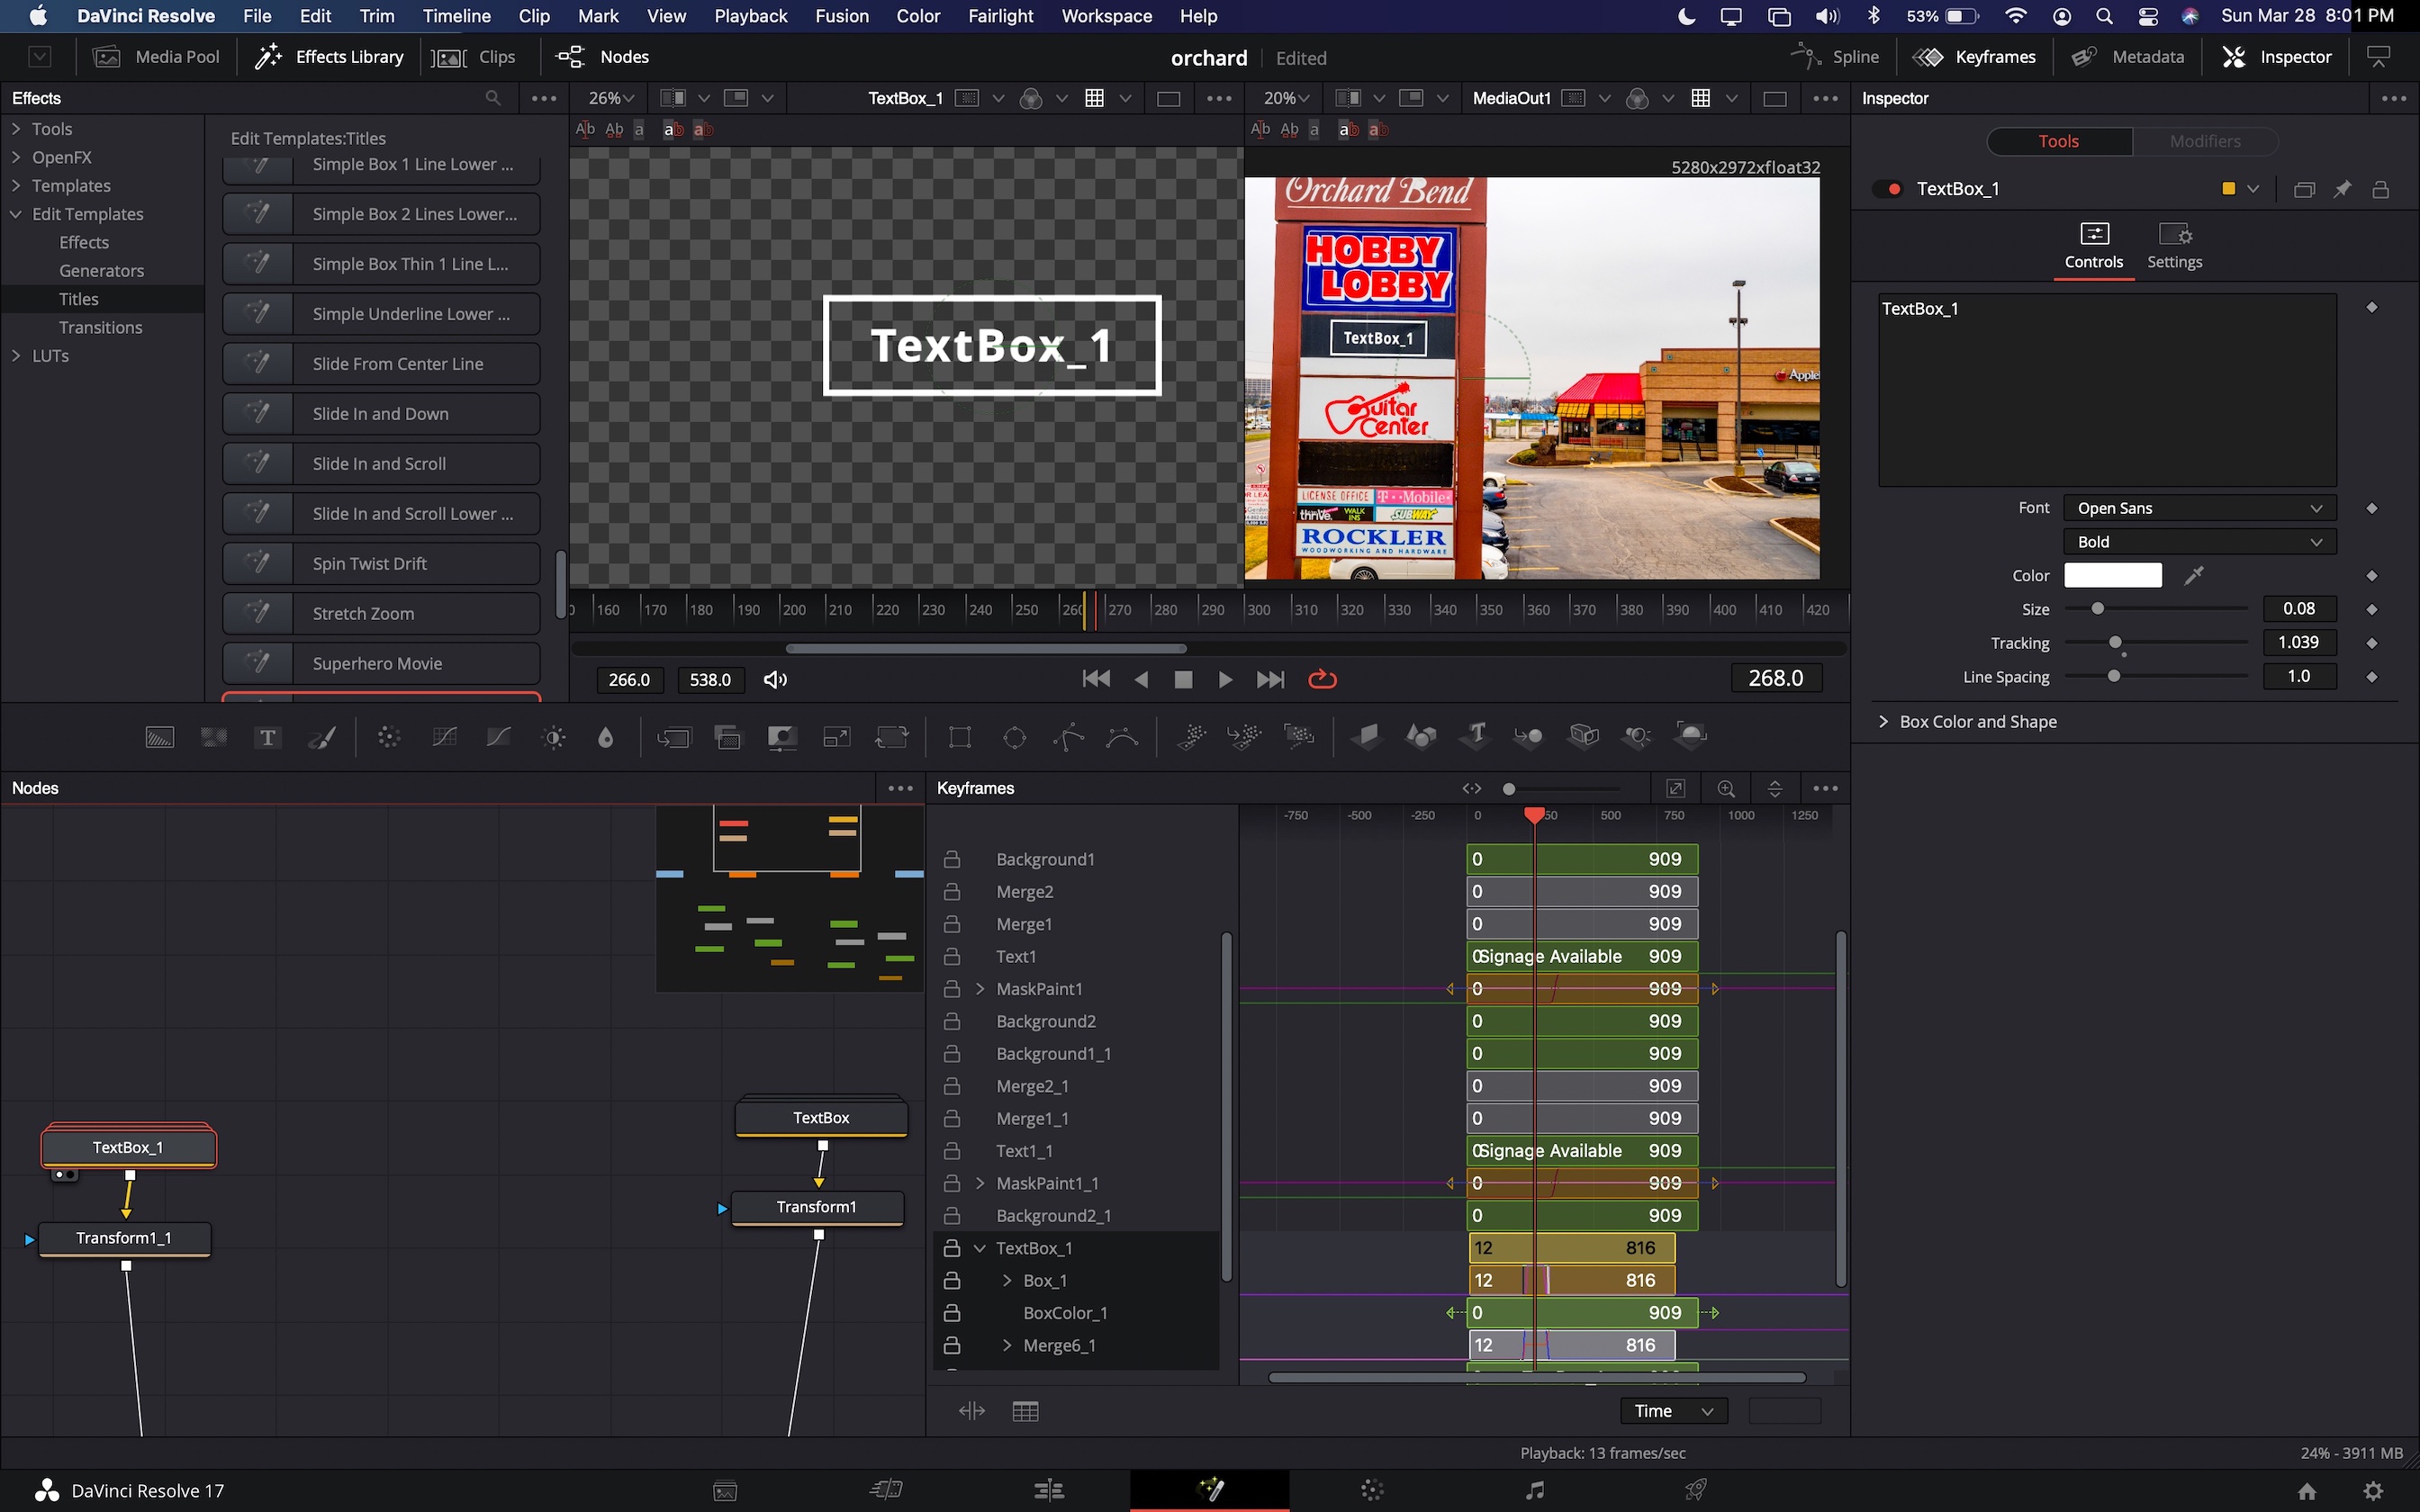This screenshot has width=2420, height=1512.
Task: Add a Brightness Contrast node
Action: point(554,737)
